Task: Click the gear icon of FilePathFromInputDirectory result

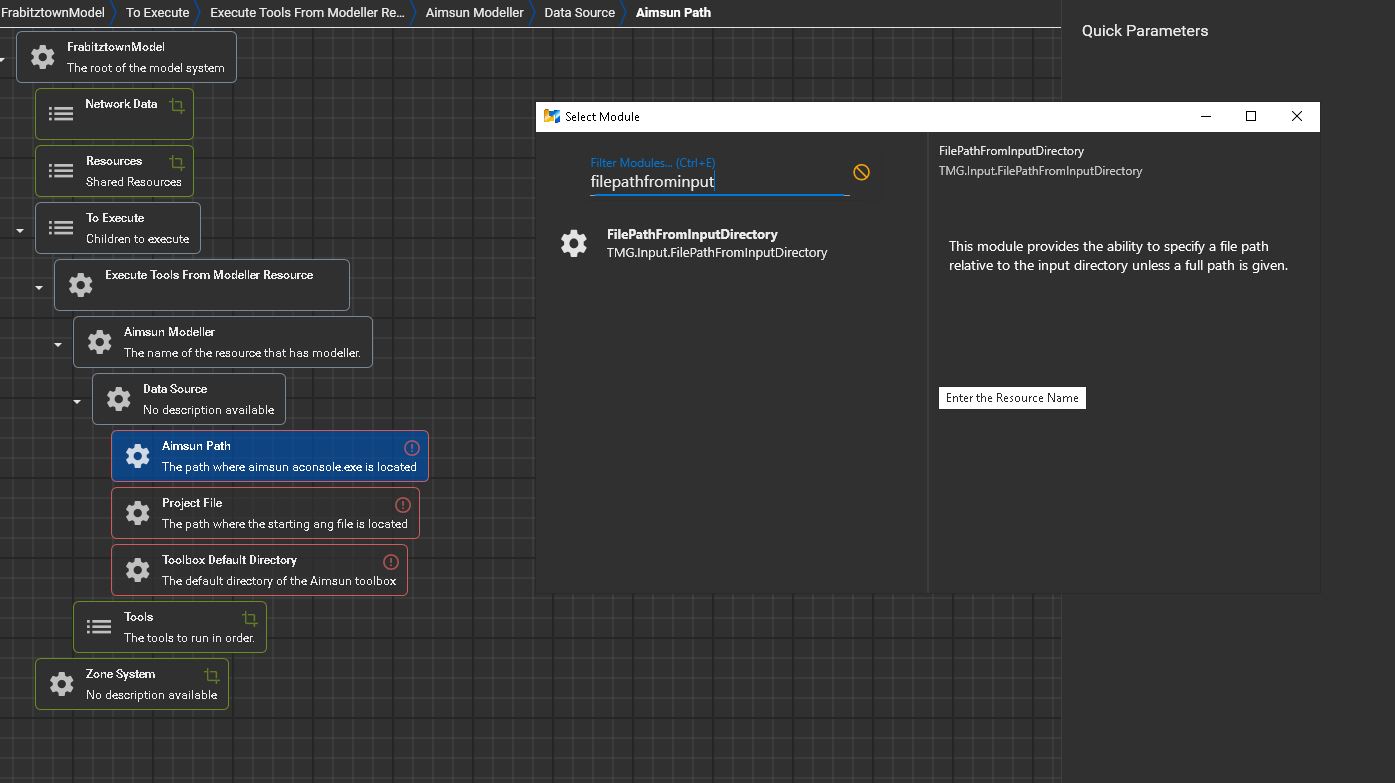Action: click(x=574, y=243)
